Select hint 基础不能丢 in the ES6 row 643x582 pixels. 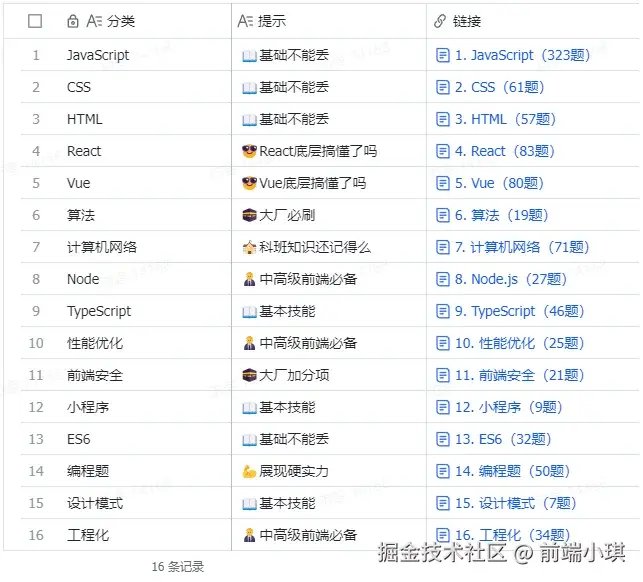[294, 439]
